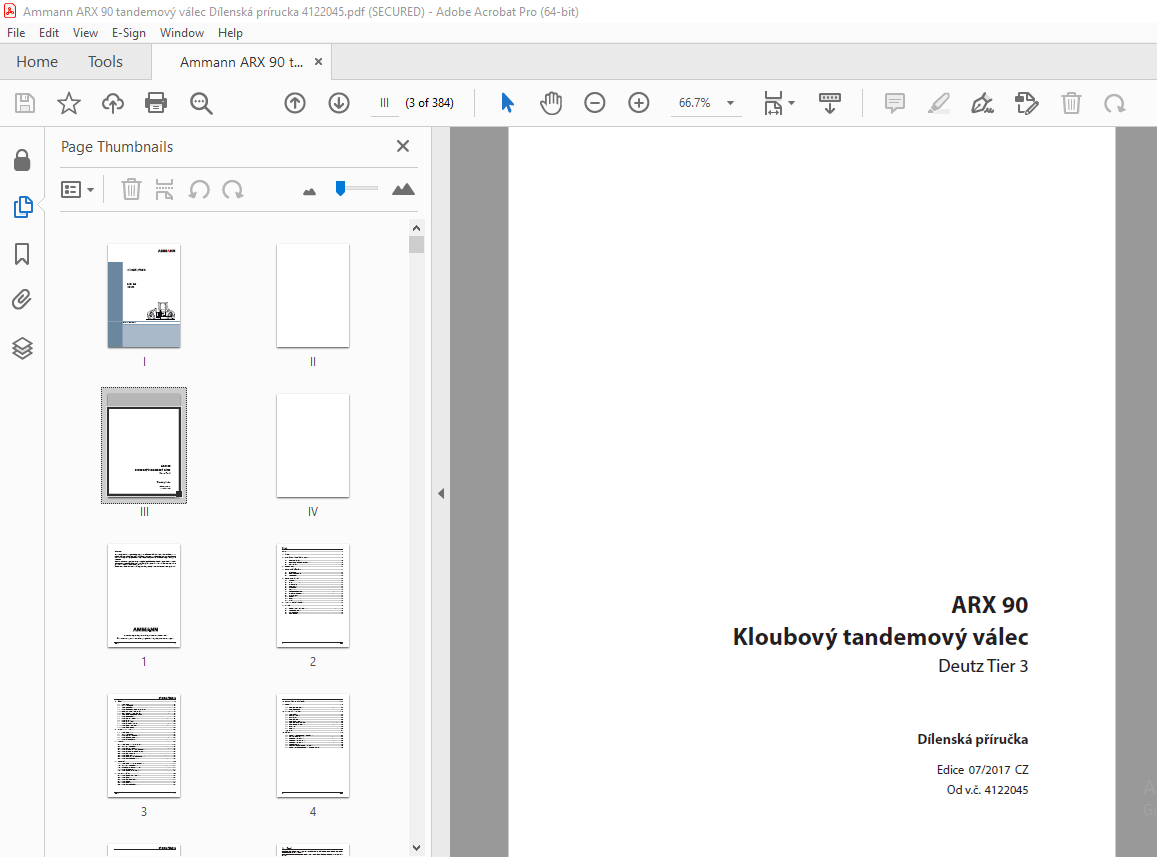Open the Attachments paperclip panel

pos(22,300)
